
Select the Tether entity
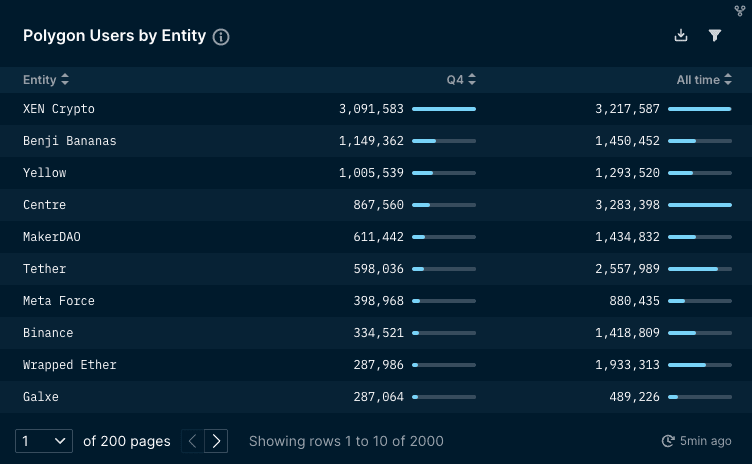tap(45, 269)
